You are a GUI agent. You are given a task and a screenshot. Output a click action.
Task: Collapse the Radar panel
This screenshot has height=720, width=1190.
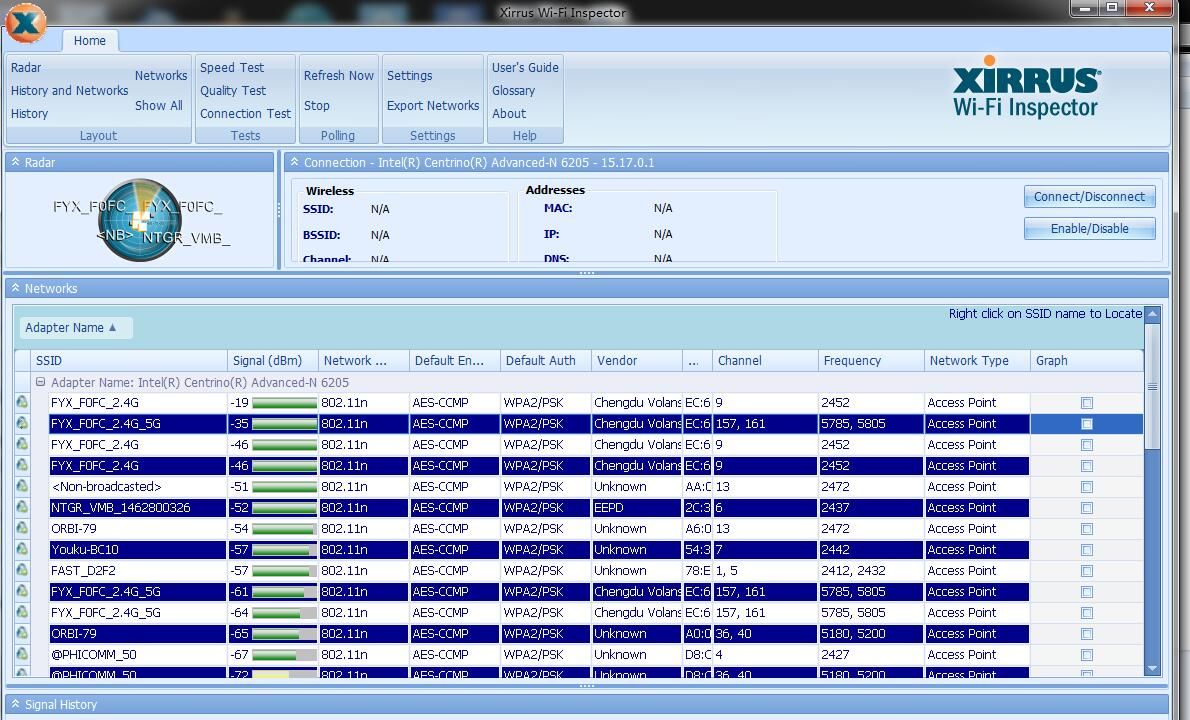click(x=15, y=162)
